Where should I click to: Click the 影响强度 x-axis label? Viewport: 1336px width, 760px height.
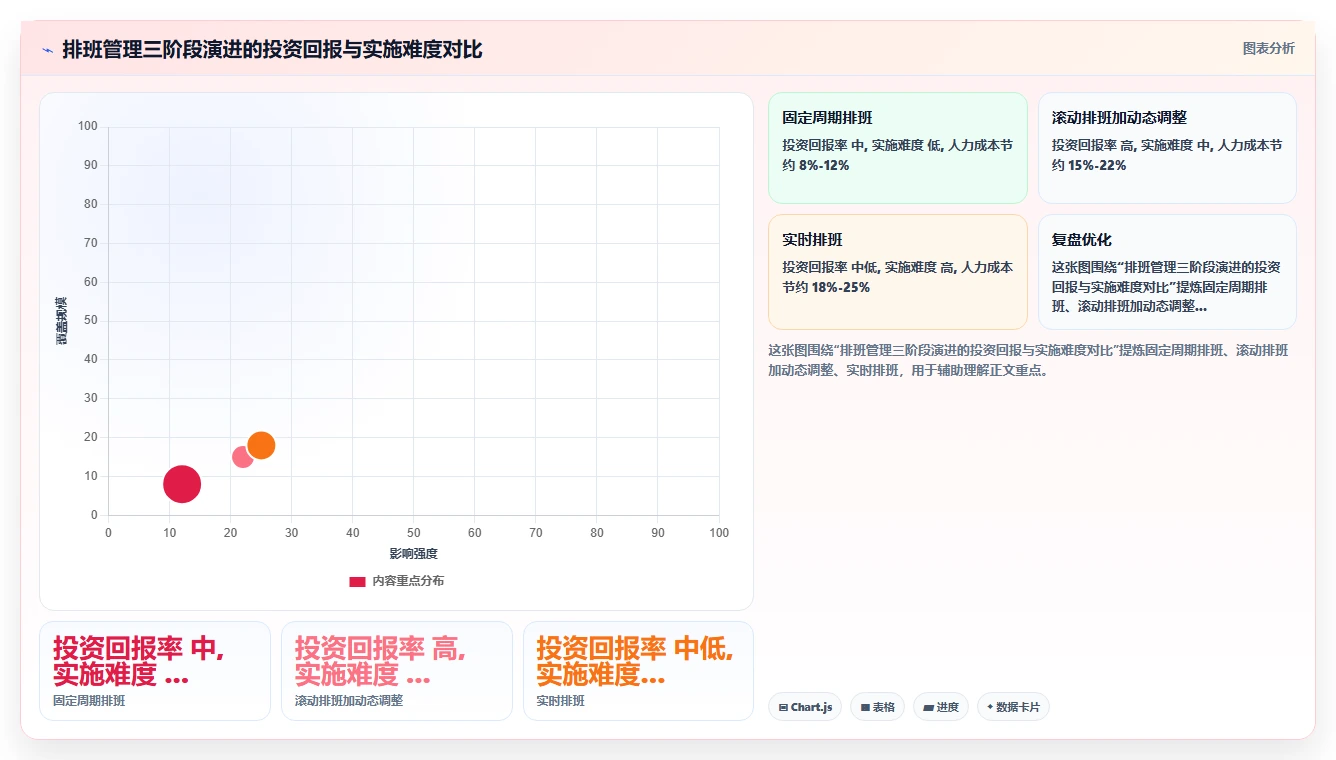click(x=413, y=553)
